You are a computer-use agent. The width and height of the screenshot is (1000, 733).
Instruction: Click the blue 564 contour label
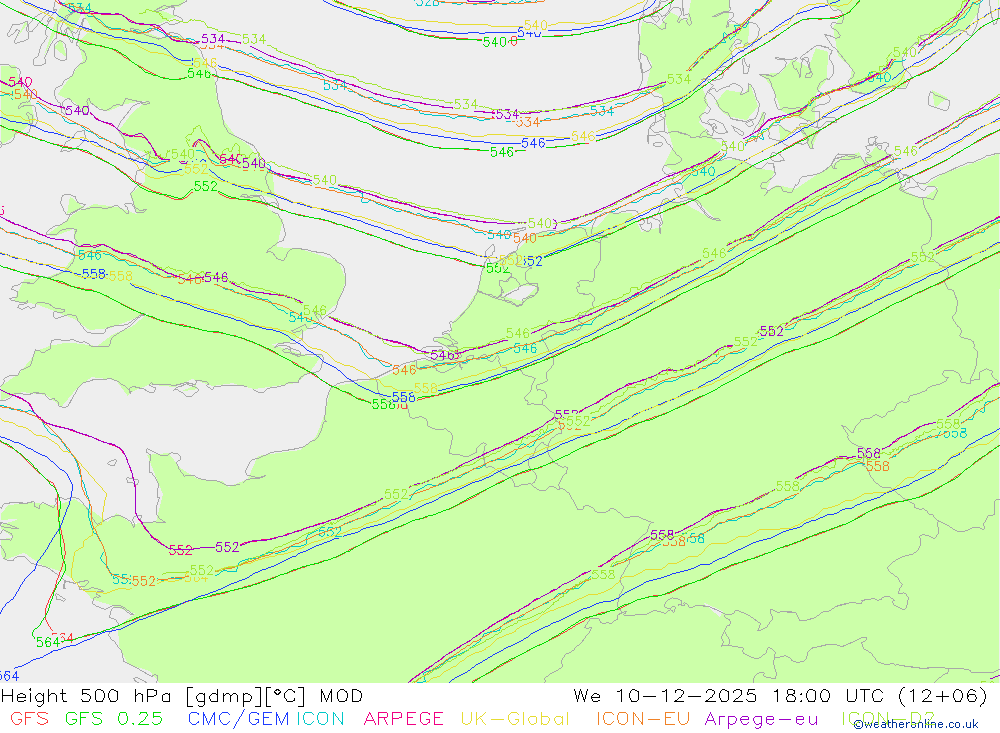(9, 676)
